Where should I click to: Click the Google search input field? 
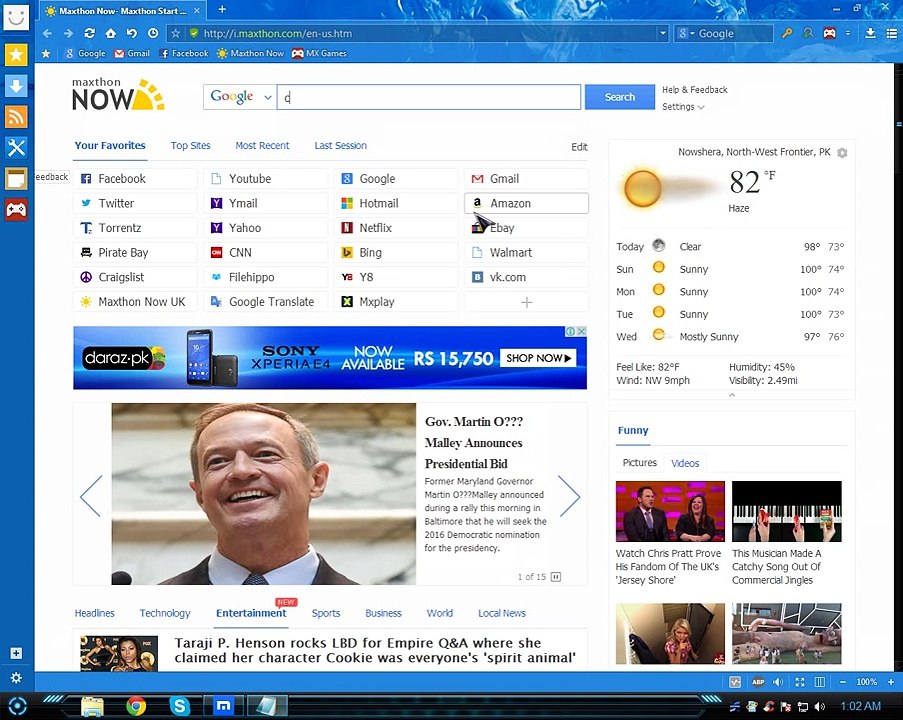(428, 97)
